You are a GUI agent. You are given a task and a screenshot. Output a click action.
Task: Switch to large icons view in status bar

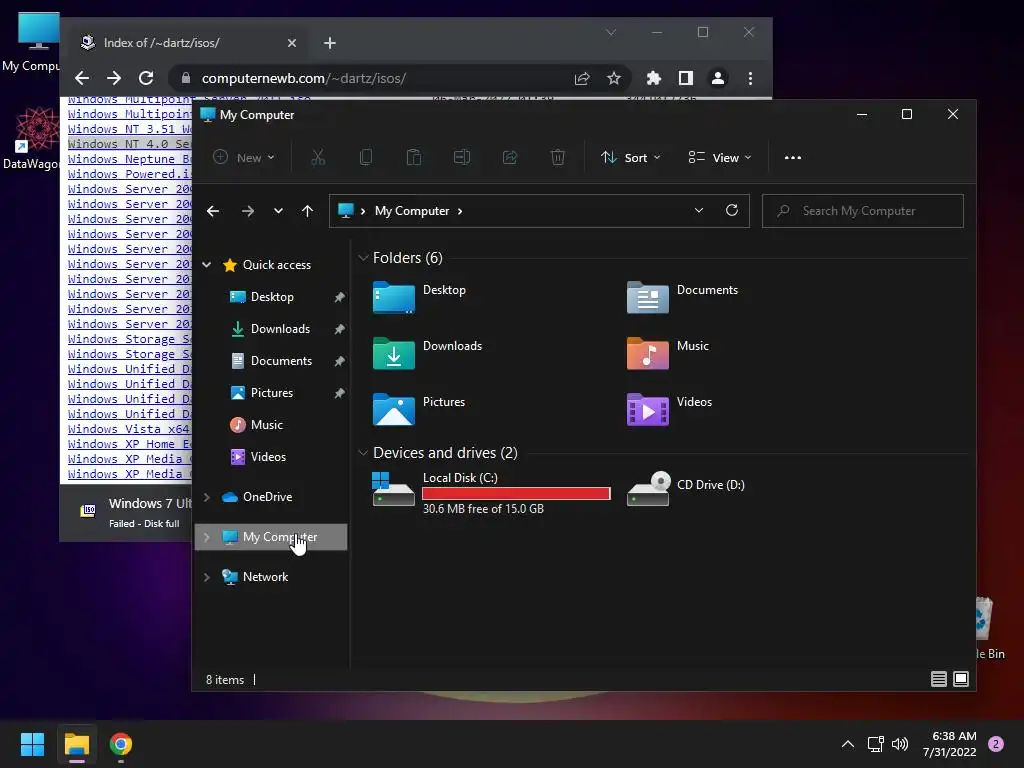click(961, 679)
